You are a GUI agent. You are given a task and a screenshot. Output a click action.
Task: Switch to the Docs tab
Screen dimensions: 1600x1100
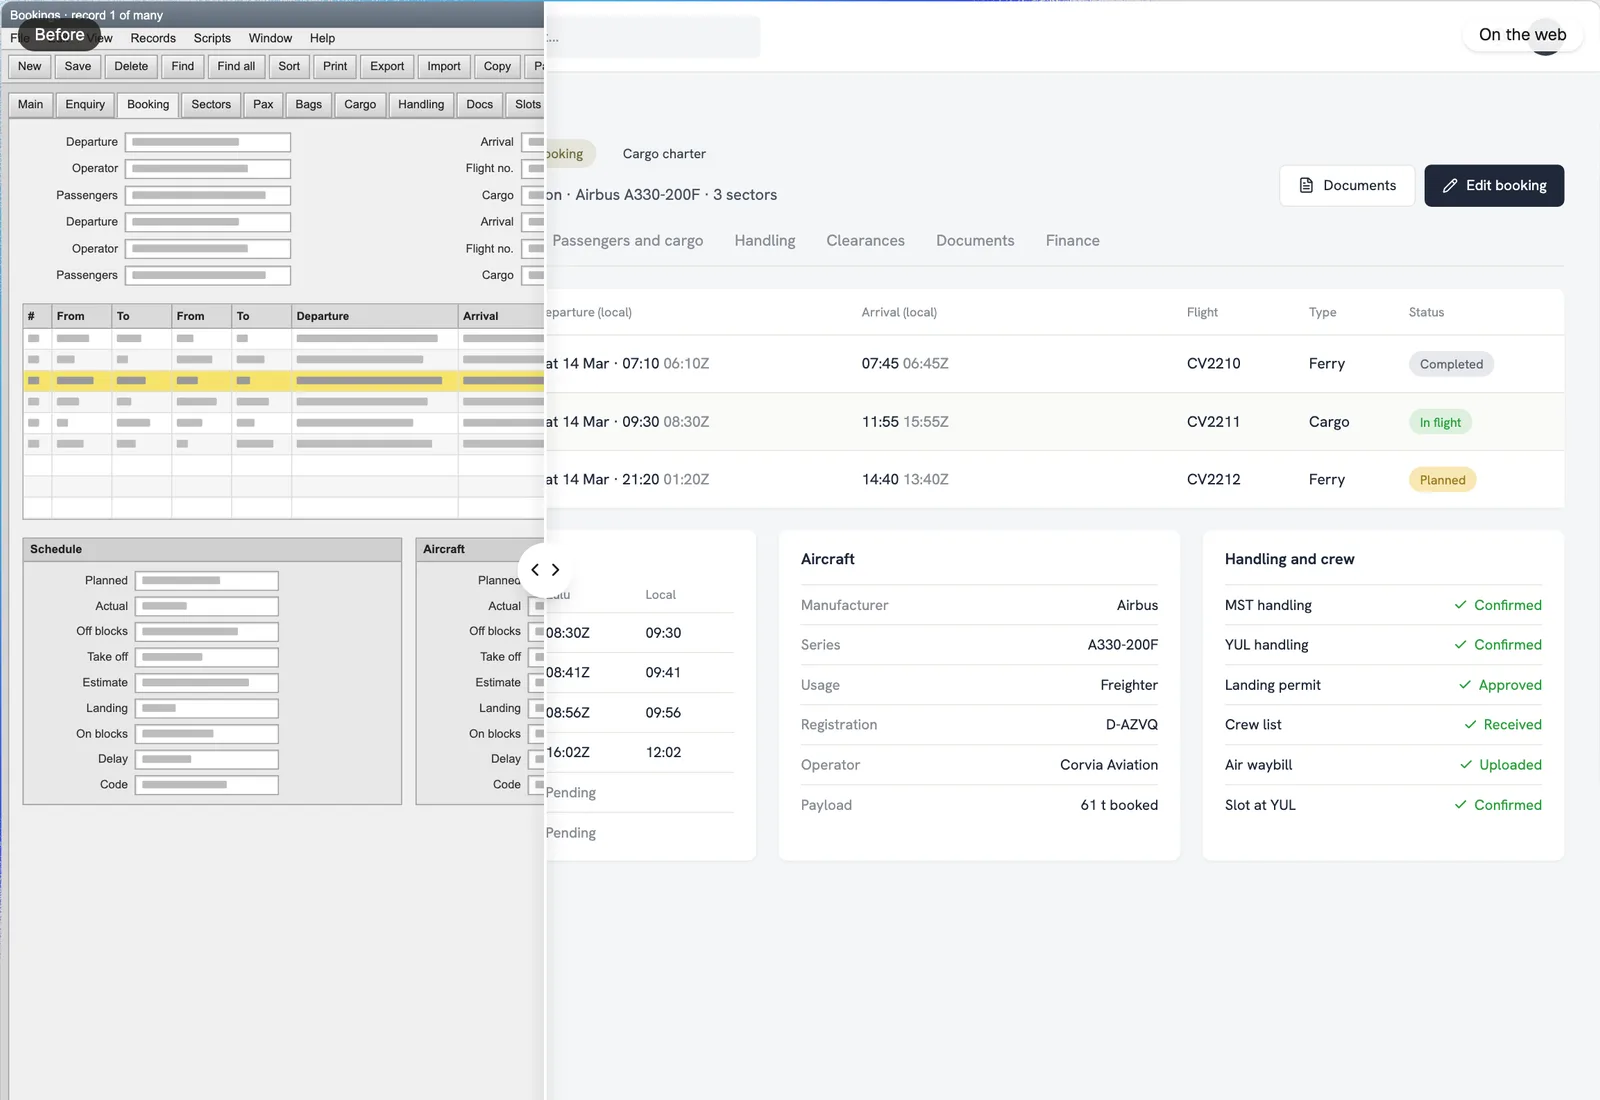tap(480, 105)
